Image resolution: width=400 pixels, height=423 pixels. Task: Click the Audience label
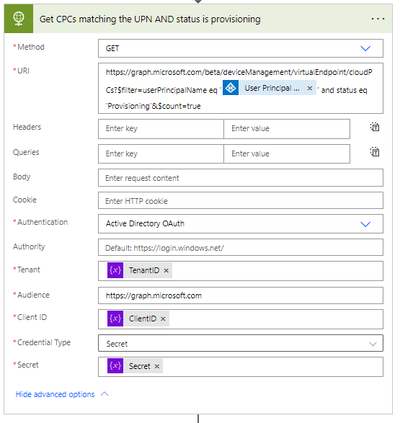click(x=33, y=295)
